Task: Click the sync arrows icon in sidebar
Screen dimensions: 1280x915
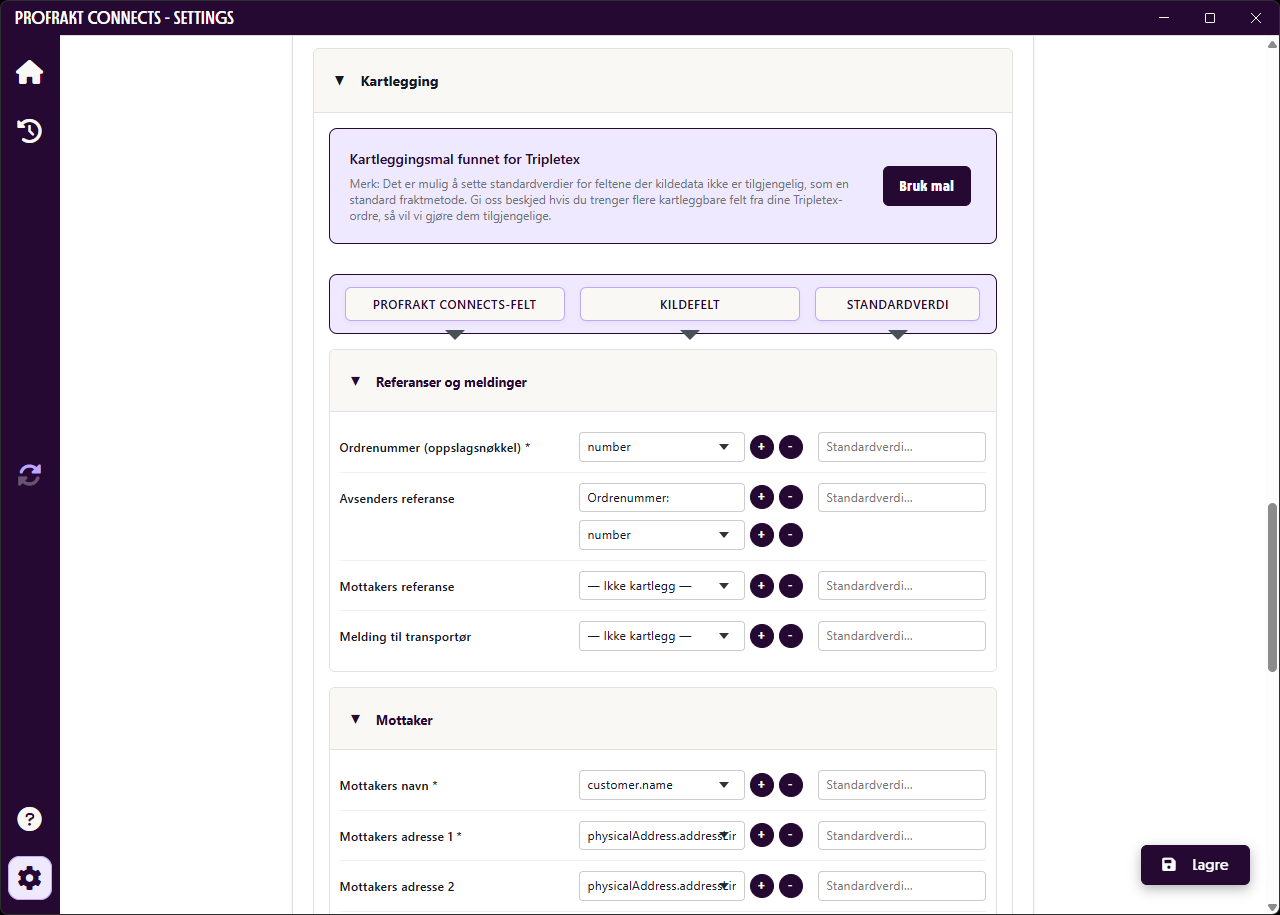Action: (x=29, y=475)
